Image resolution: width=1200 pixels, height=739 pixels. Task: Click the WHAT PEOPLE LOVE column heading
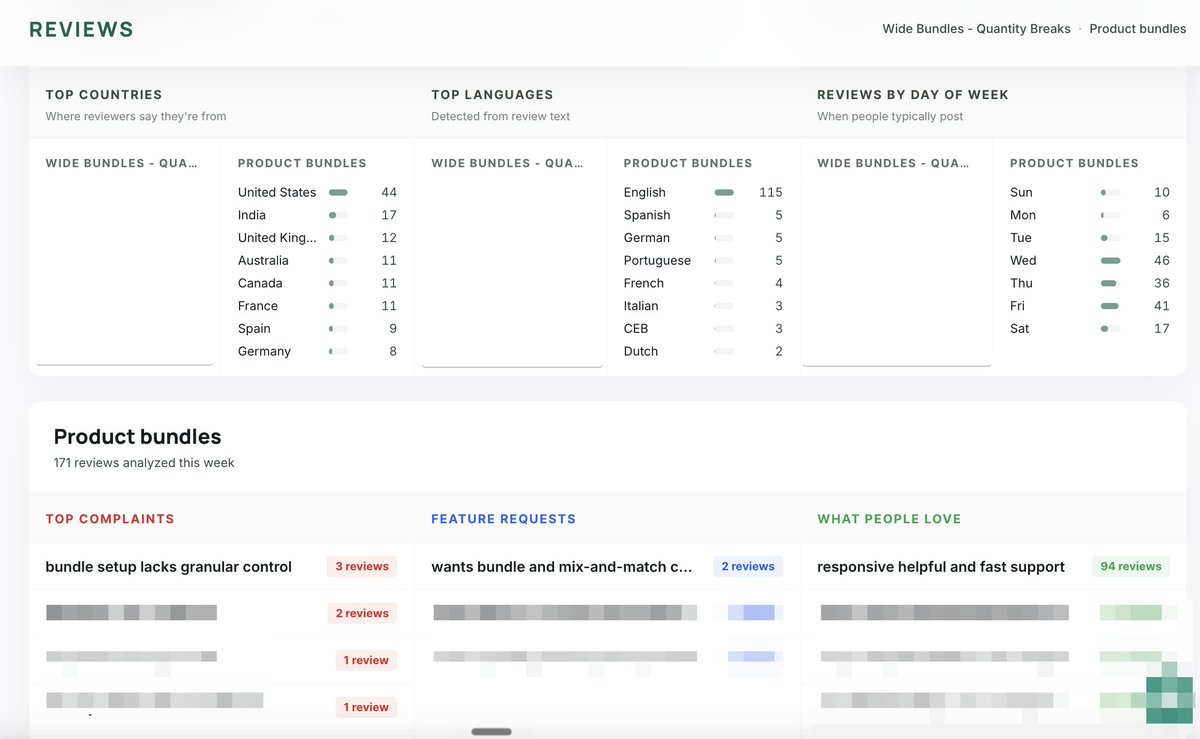pyautogui.click(x=889, y=519)
